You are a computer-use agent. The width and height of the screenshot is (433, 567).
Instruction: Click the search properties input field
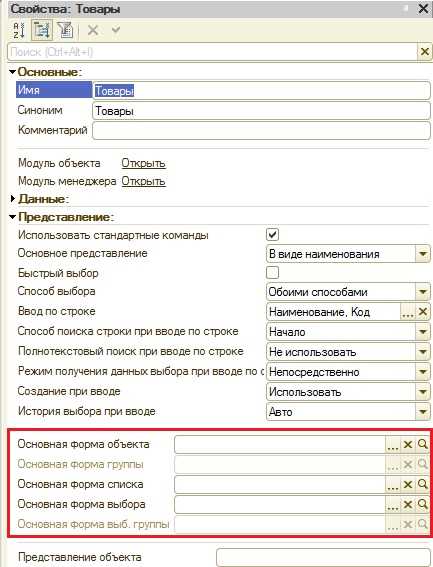click(212, 52)
